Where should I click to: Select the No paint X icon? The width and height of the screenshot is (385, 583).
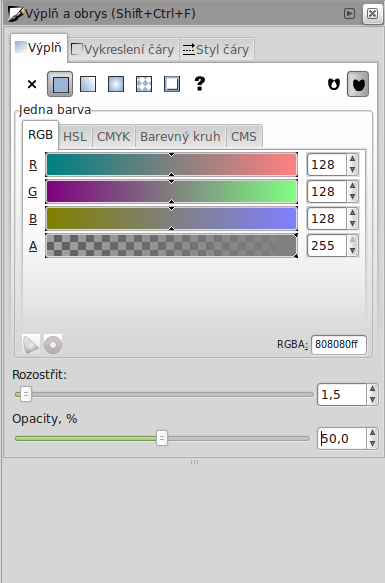point(32,84)
